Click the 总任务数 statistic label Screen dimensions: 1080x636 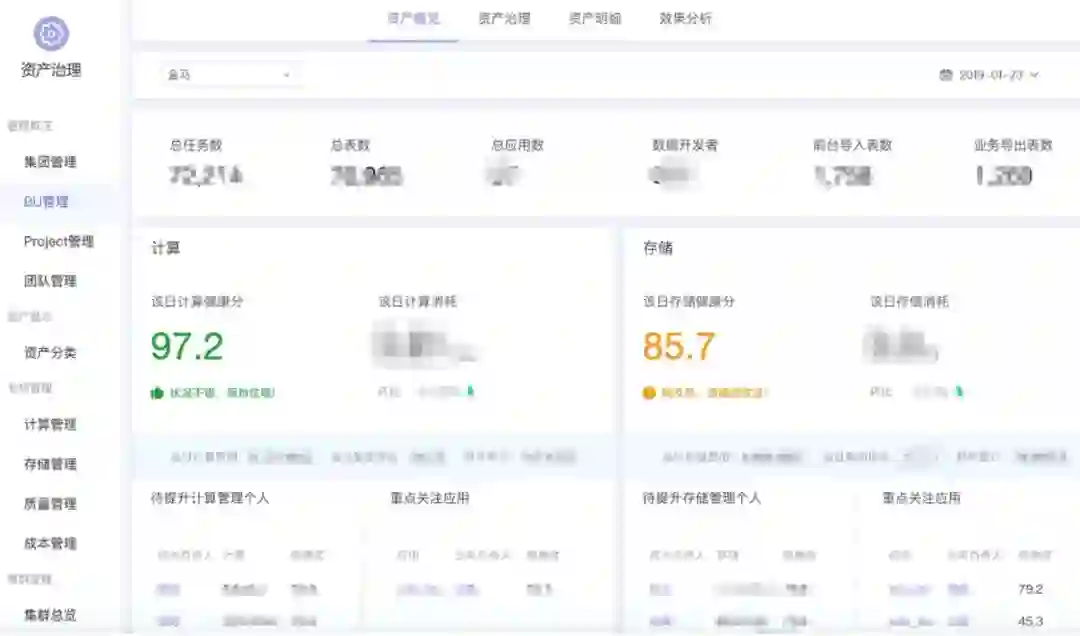click(196, 145)
